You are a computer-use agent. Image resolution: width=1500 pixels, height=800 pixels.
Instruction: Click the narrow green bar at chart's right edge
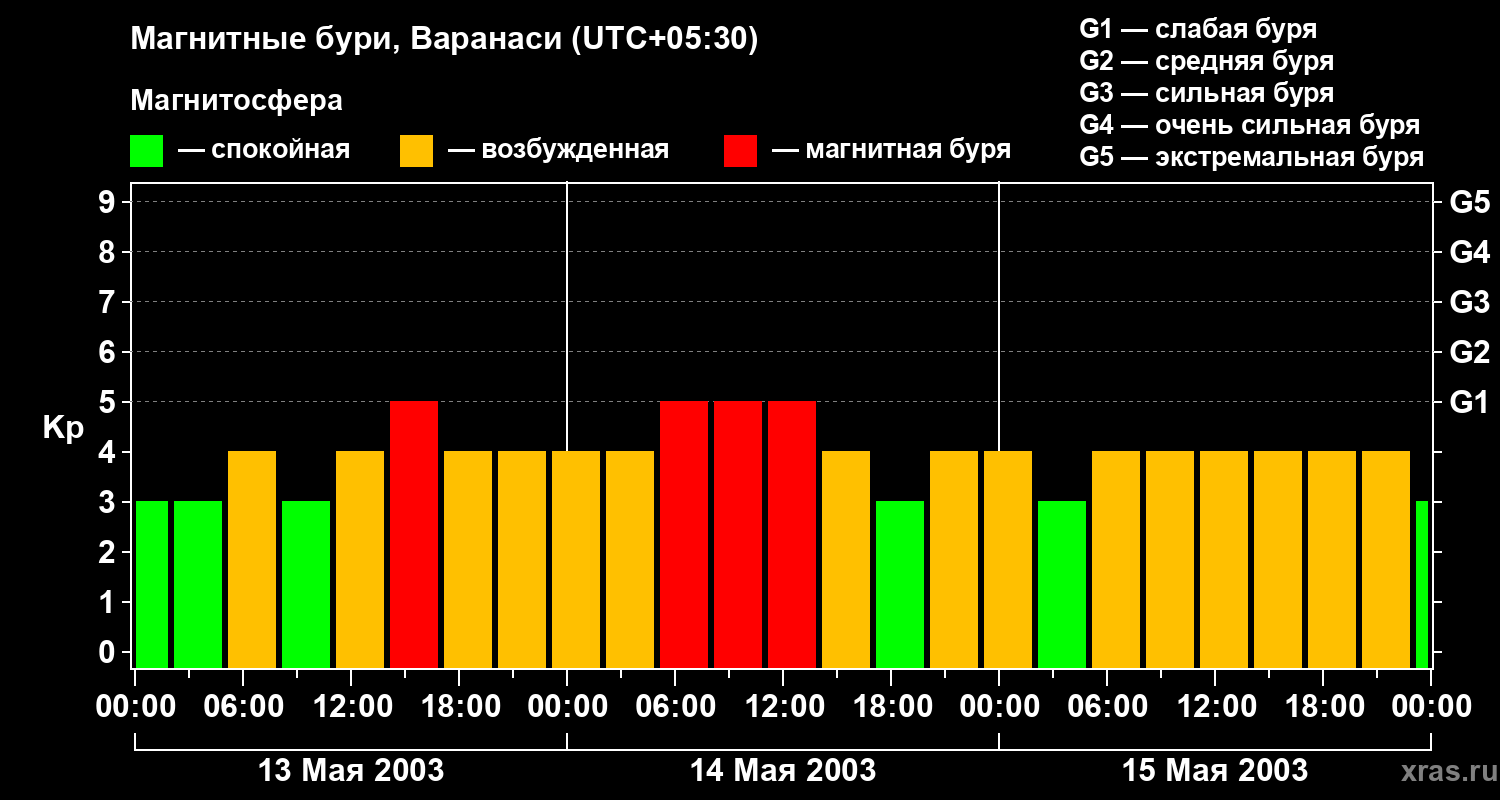tap(1422, 584)
